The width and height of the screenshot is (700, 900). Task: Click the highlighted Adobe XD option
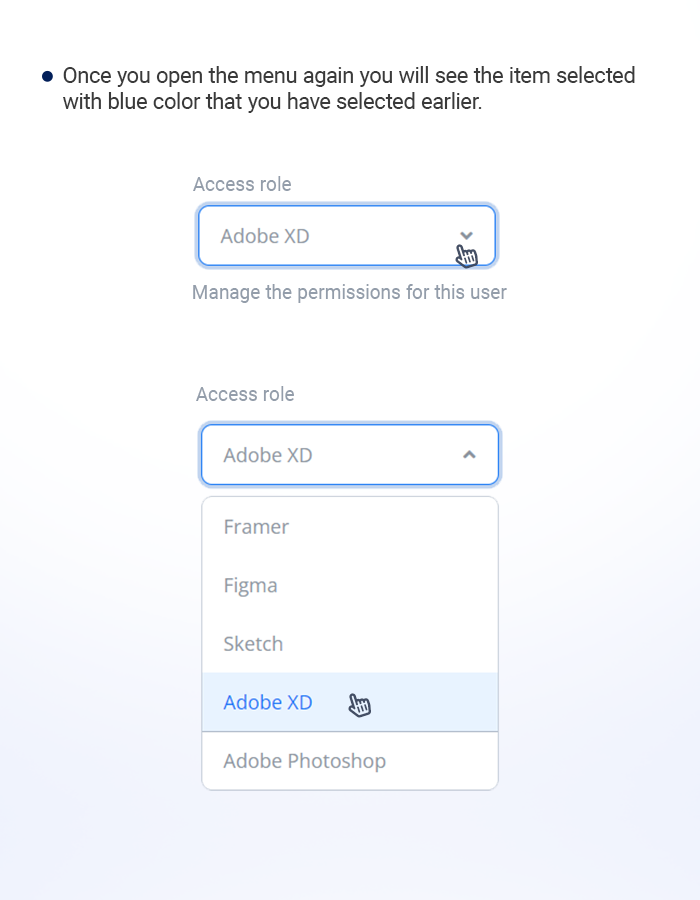coord(267,702)
